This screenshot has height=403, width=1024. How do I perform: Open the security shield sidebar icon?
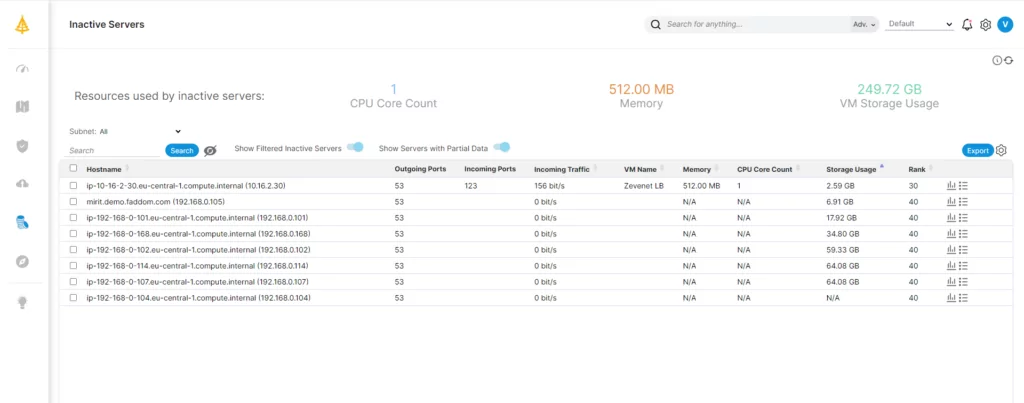click(x=22, y=146)
